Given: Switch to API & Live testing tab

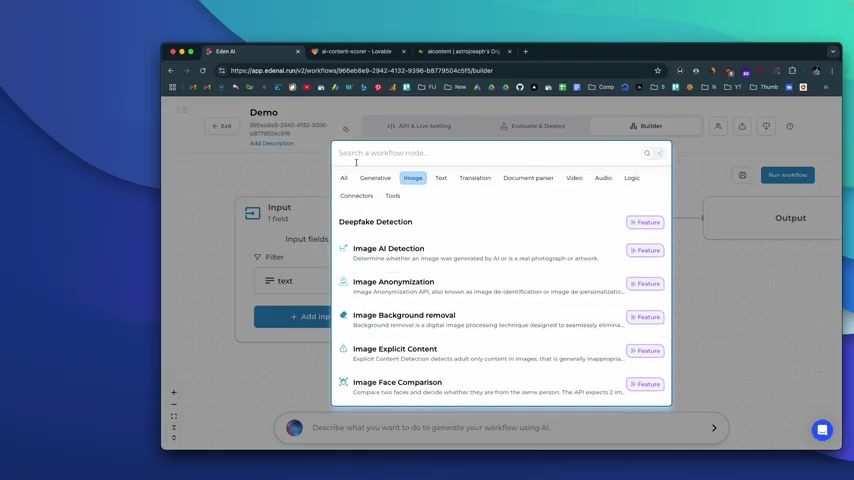Looking at the screenshot, I should point(419,126).
